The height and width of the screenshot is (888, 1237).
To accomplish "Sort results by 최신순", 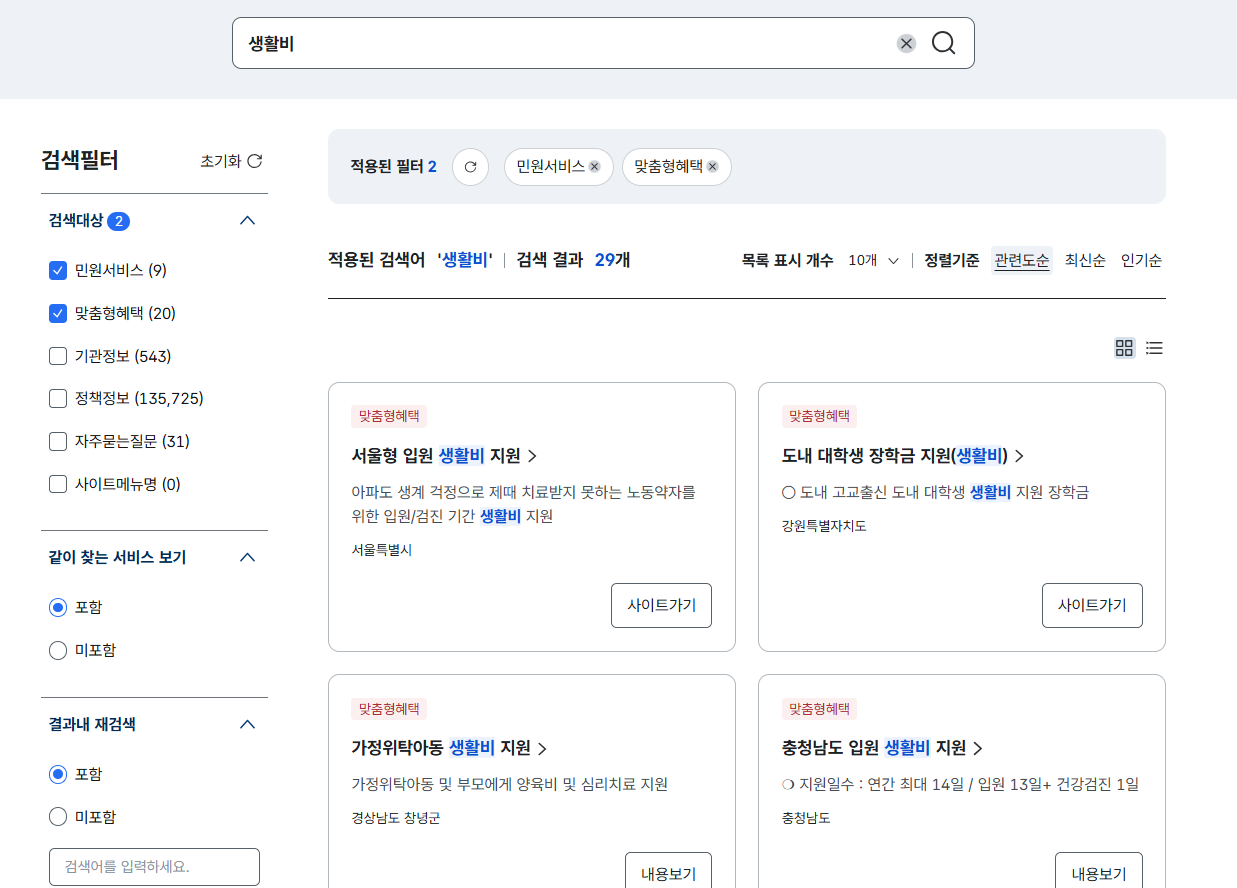I will (1085, 260).
